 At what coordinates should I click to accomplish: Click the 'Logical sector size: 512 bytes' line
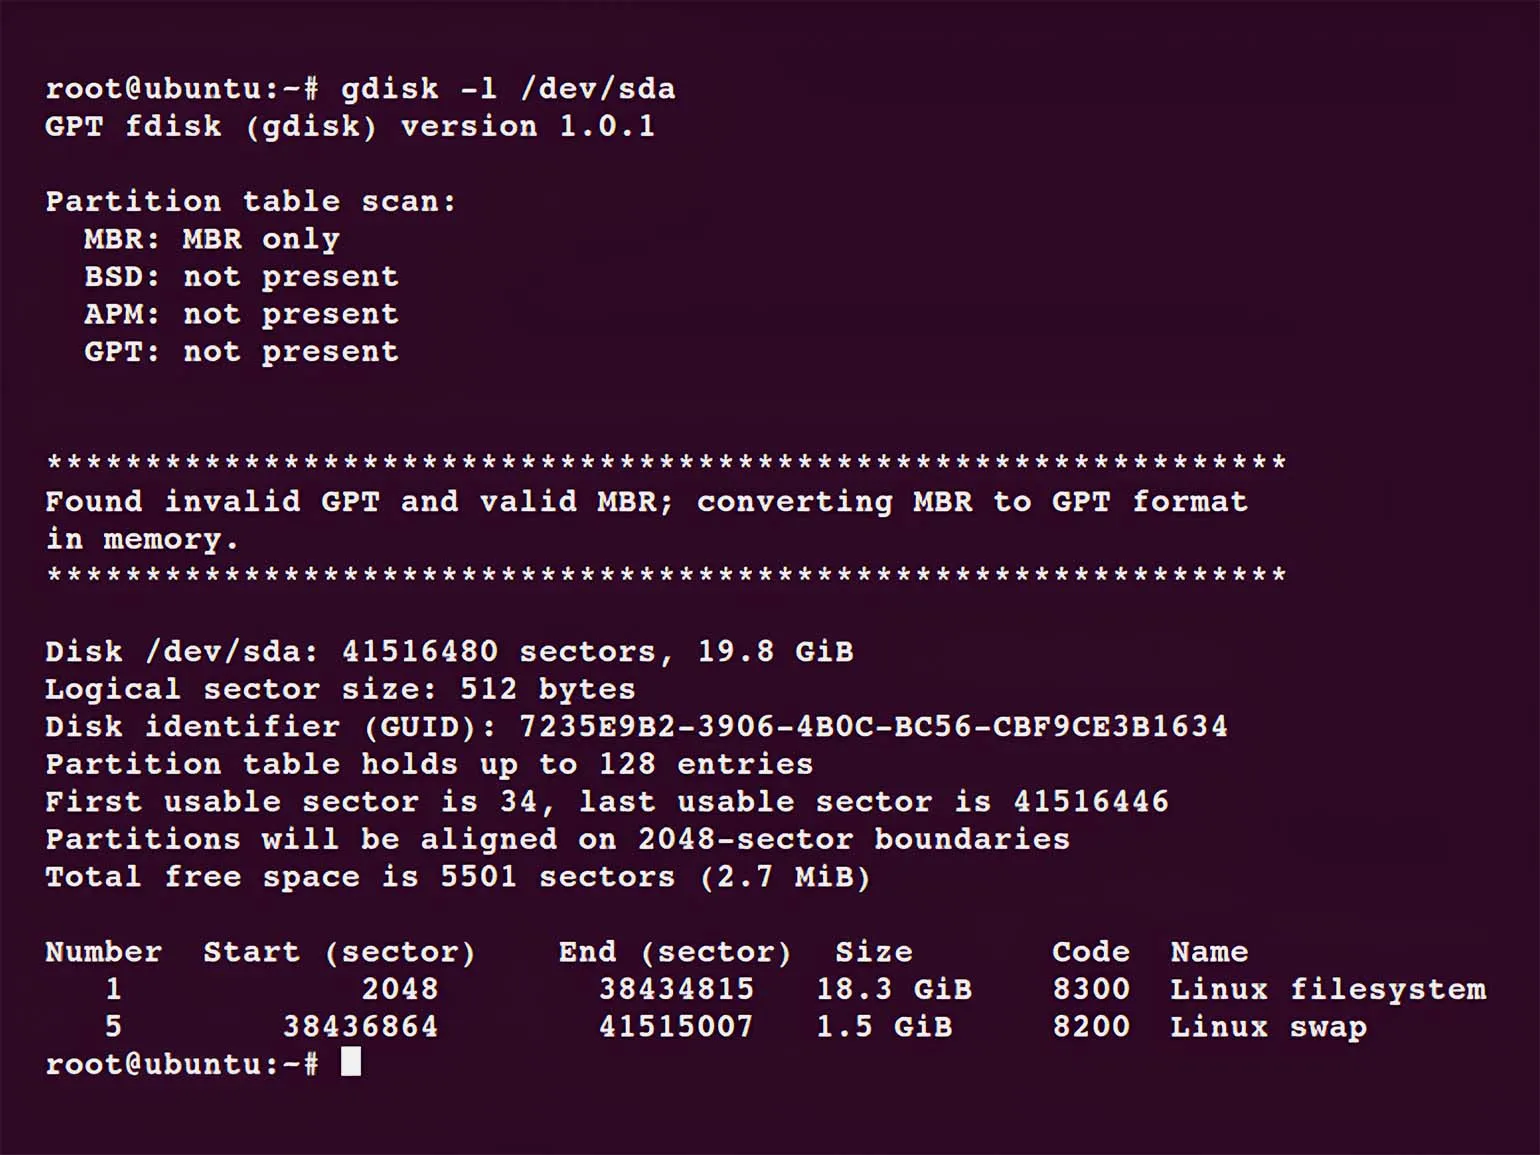click(340, 690)
